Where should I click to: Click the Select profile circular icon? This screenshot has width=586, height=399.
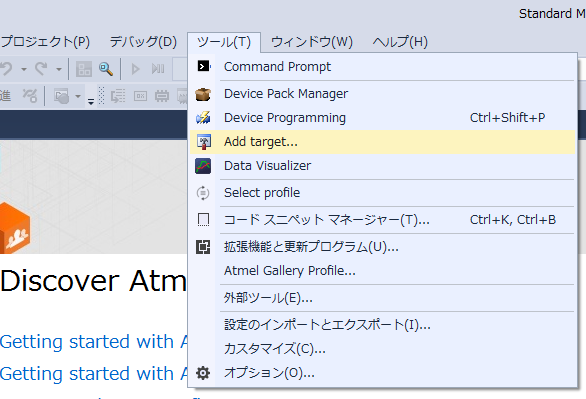[203, 193]
